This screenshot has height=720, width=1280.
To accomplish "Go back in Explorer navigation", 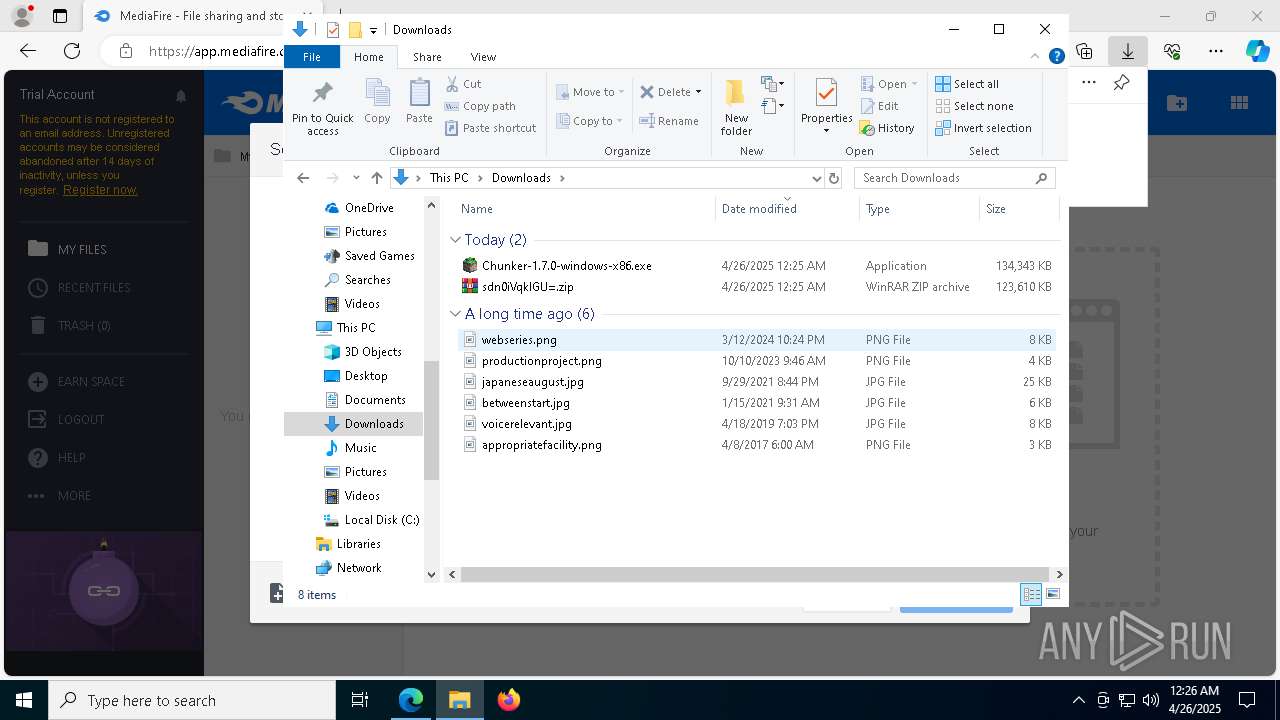I will click(304, 178).
